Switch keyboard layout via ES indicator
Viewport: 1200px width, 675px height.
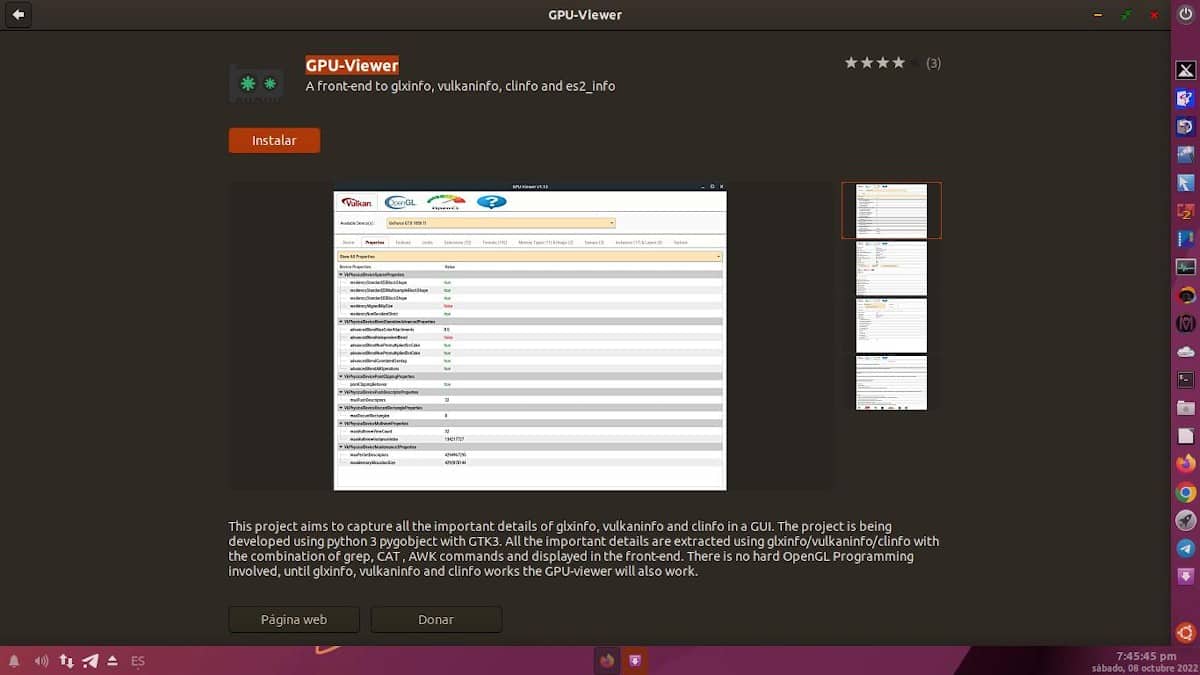pos(138,661)
